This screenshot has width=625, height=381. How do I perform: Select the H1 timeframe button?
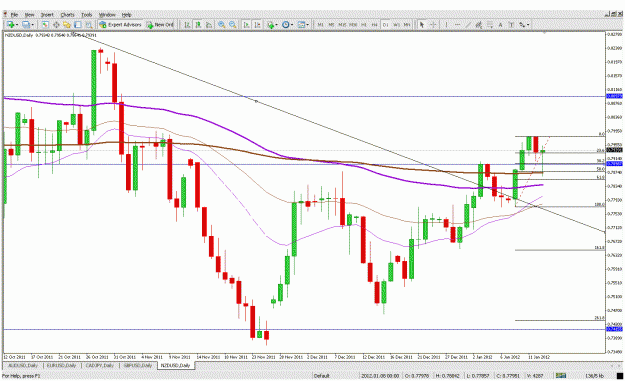364,25
